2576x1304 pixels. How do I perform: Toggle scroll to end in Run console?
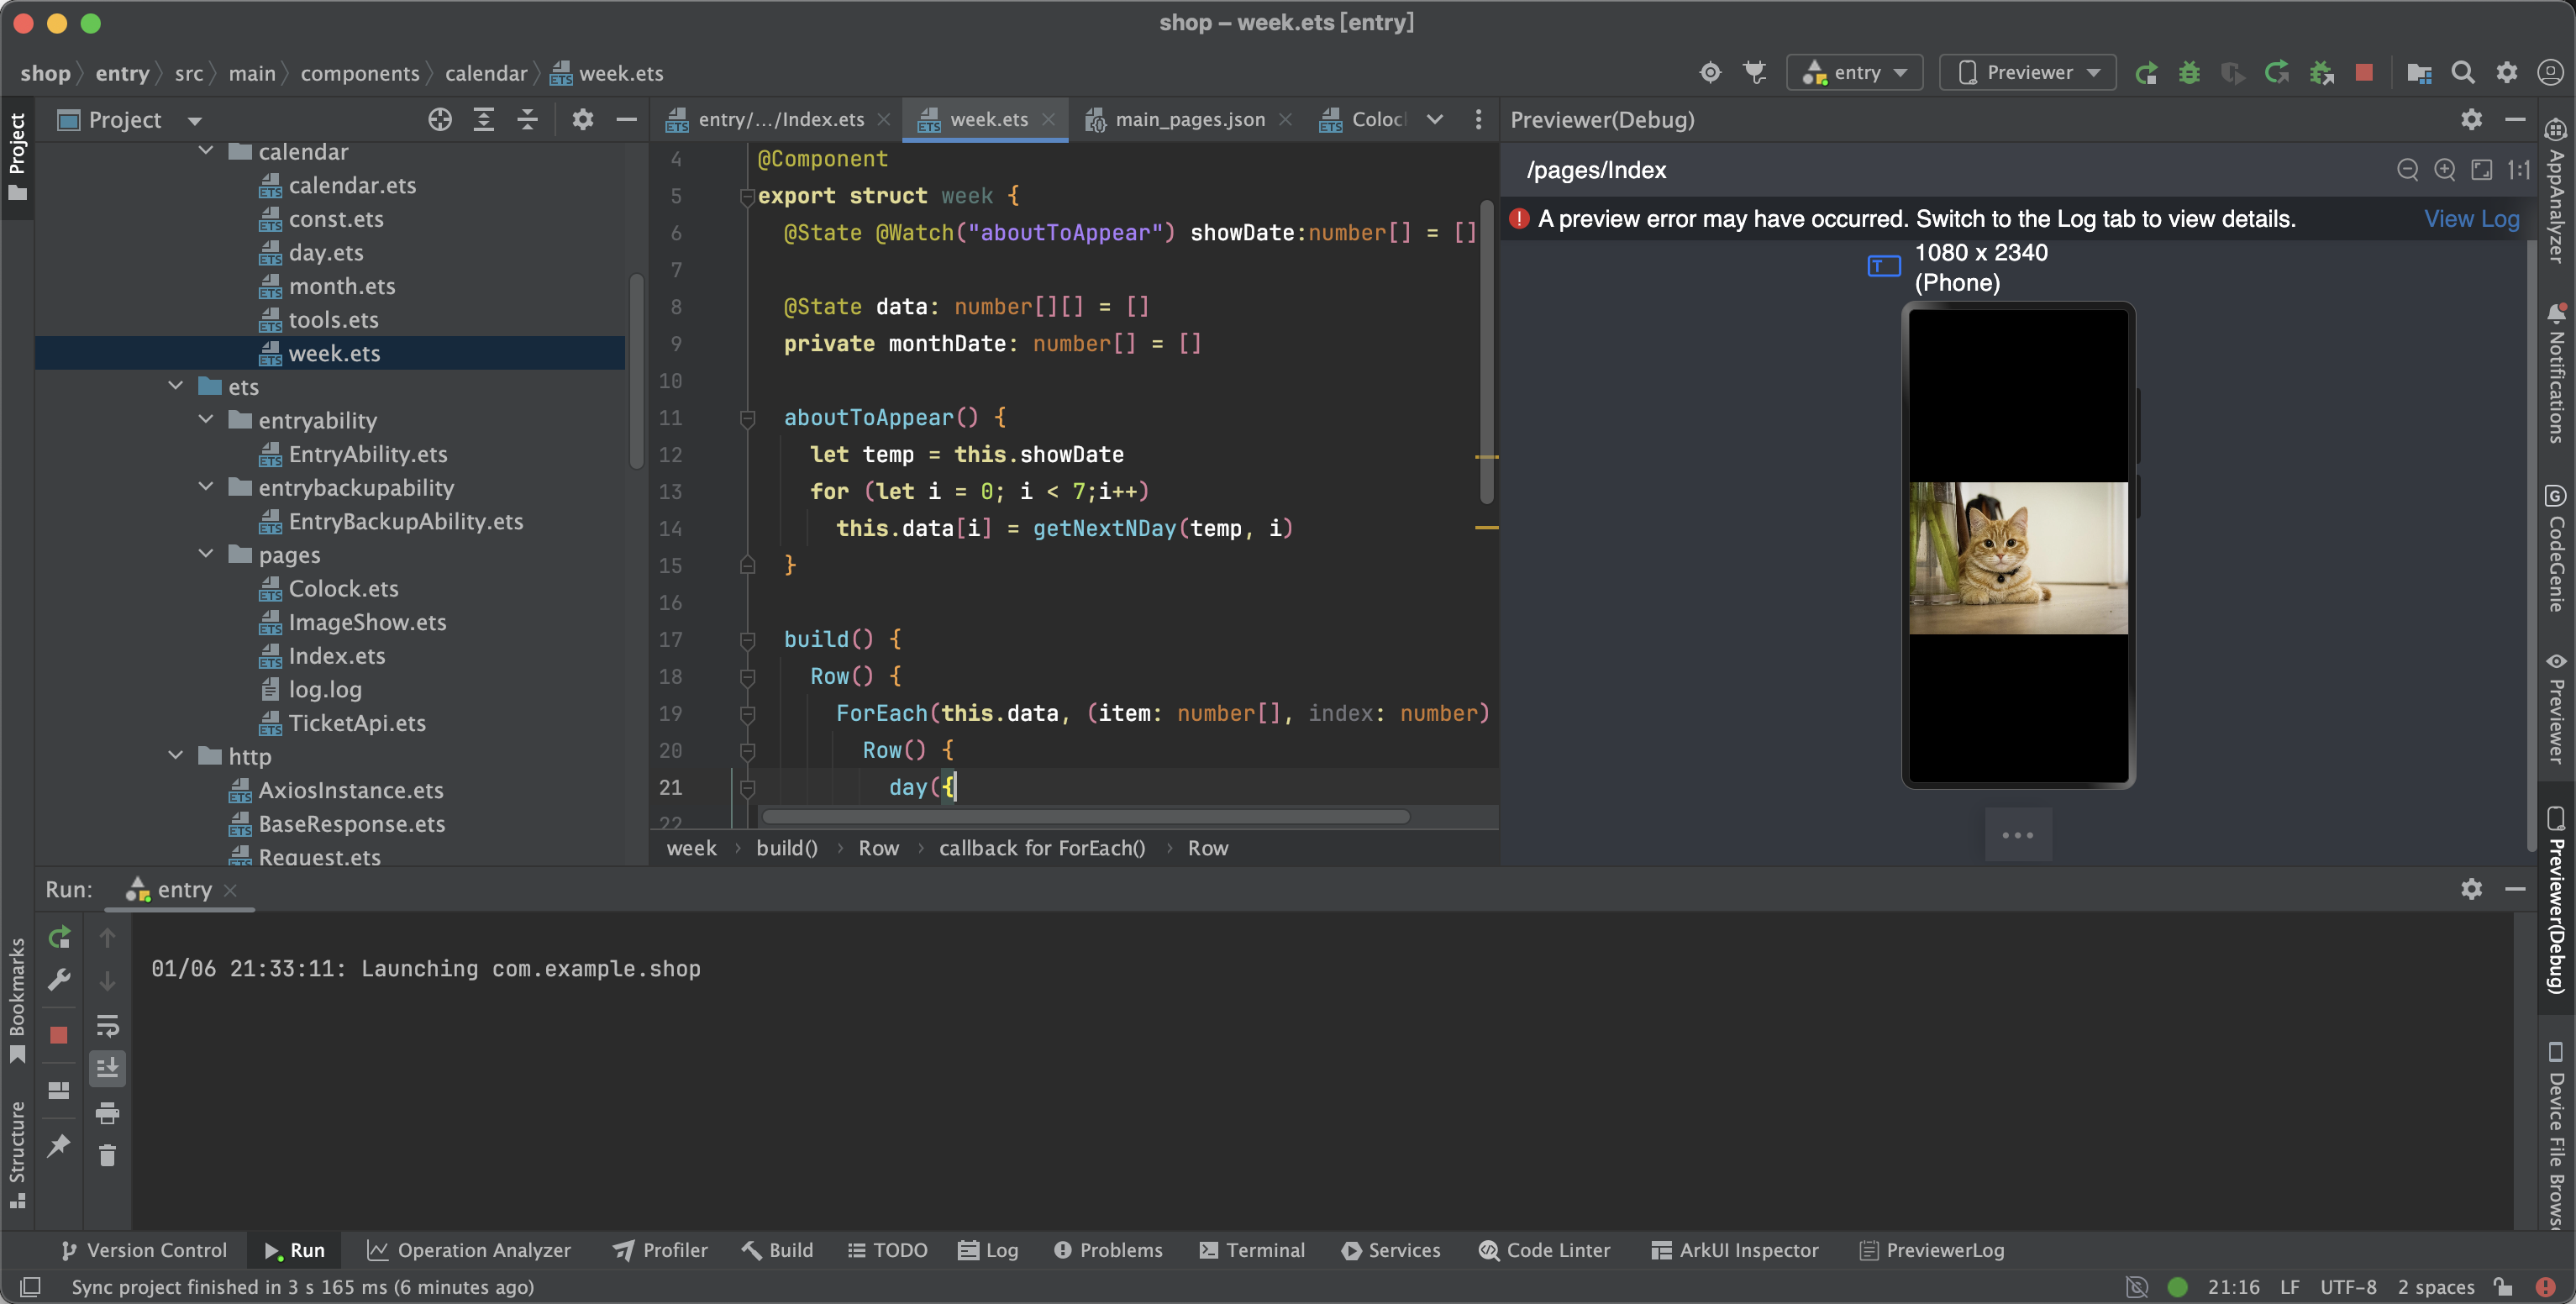tap(107, 1068)
